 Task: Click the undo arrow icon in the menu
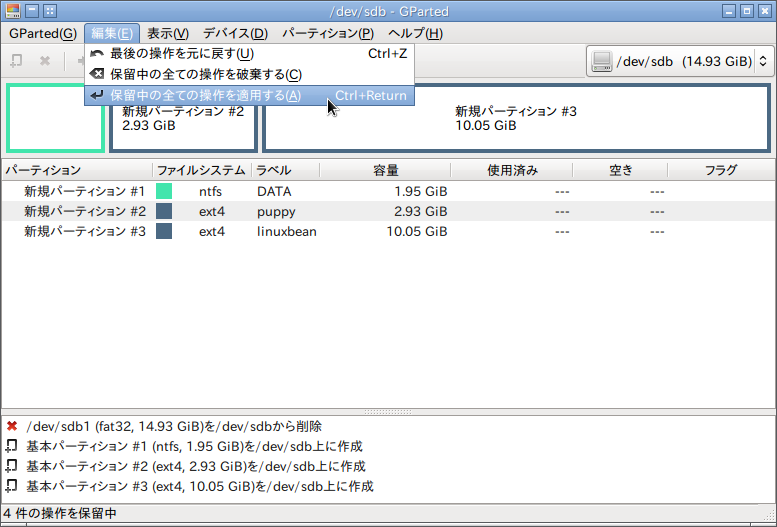tap(97, 54)
